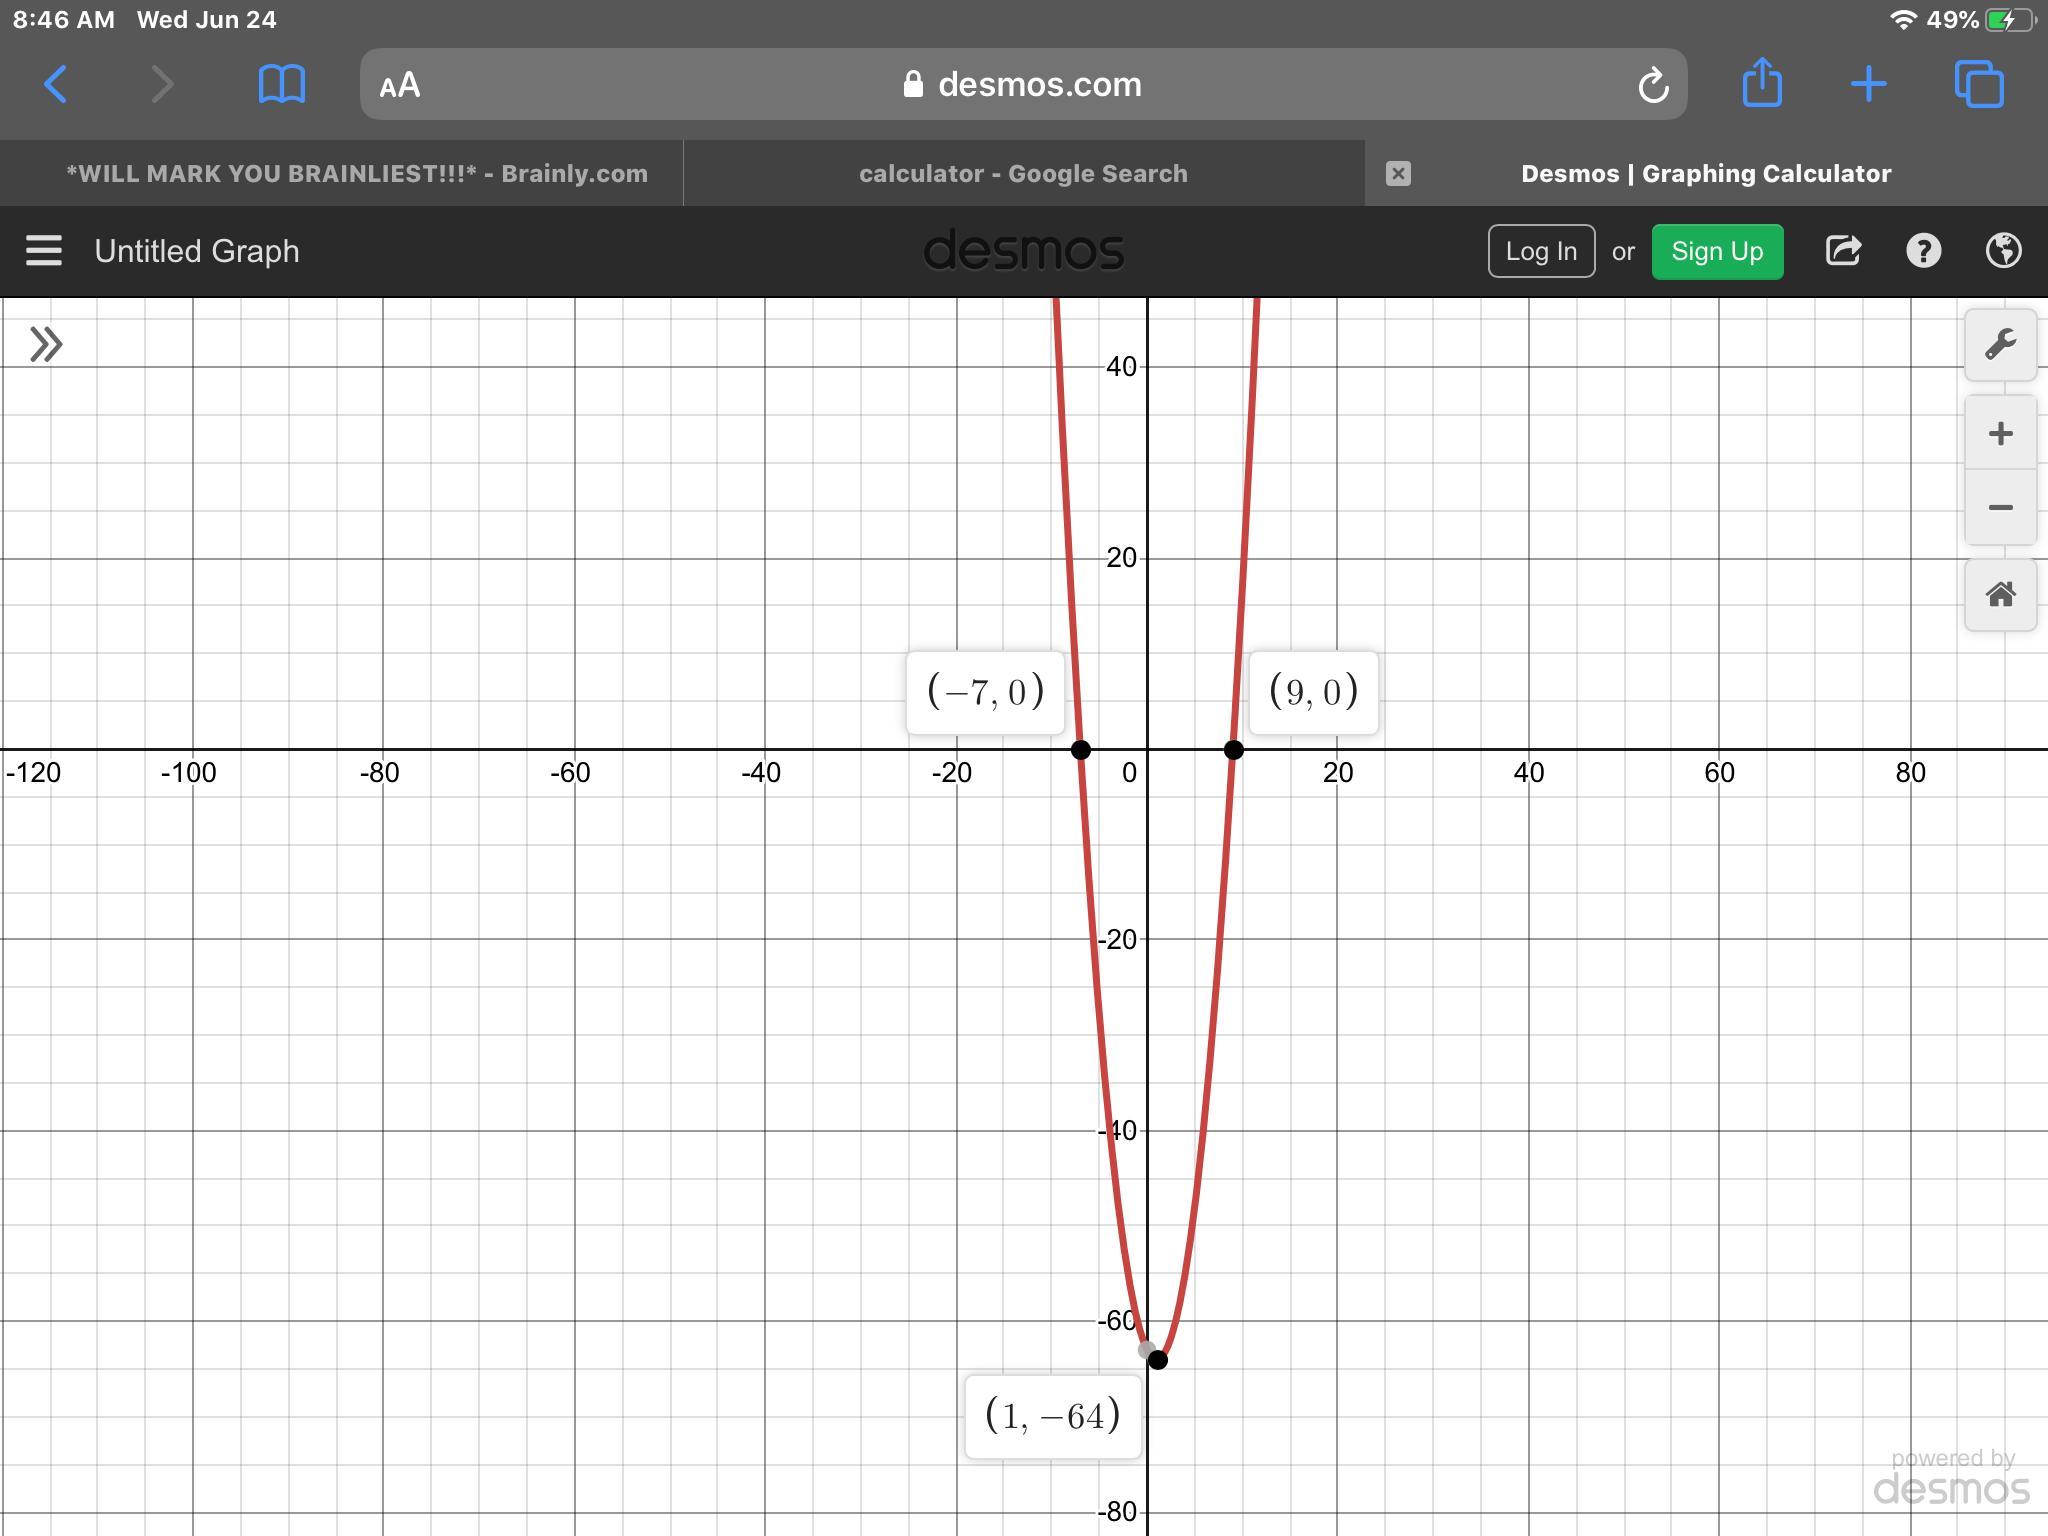Open the Desmos hamburger menu
This screenshot has height=1536, width=2048.
point(44,251)
